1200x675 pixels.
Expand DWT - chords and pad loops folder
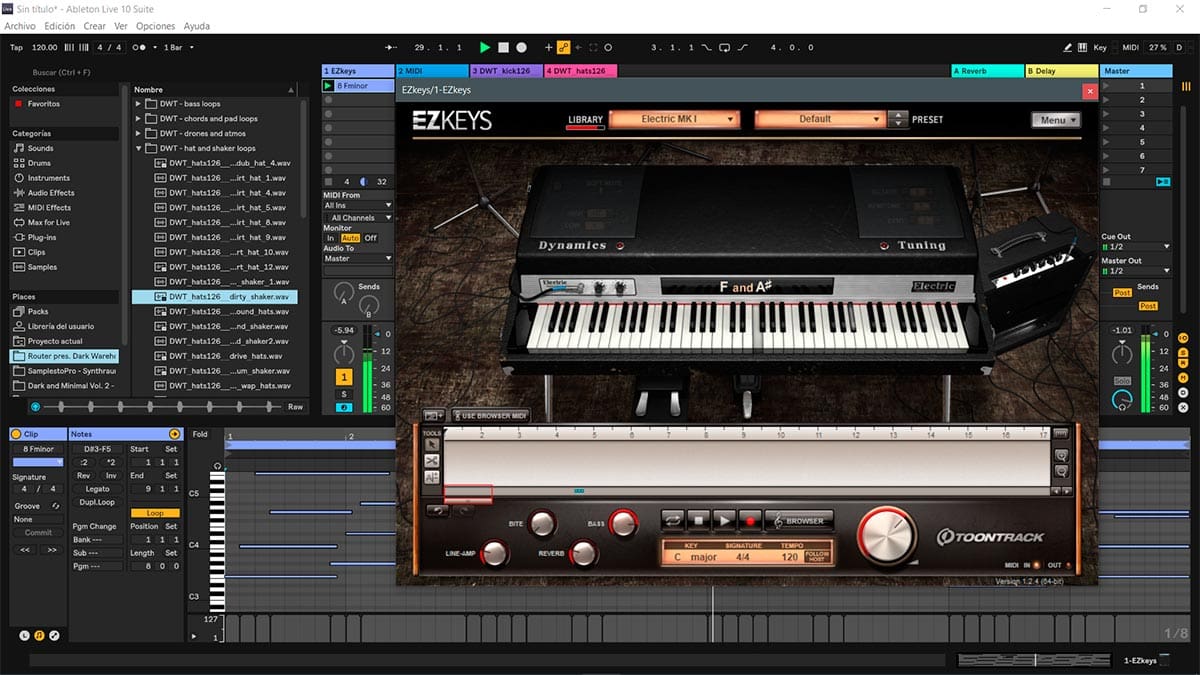pos(138,118)
